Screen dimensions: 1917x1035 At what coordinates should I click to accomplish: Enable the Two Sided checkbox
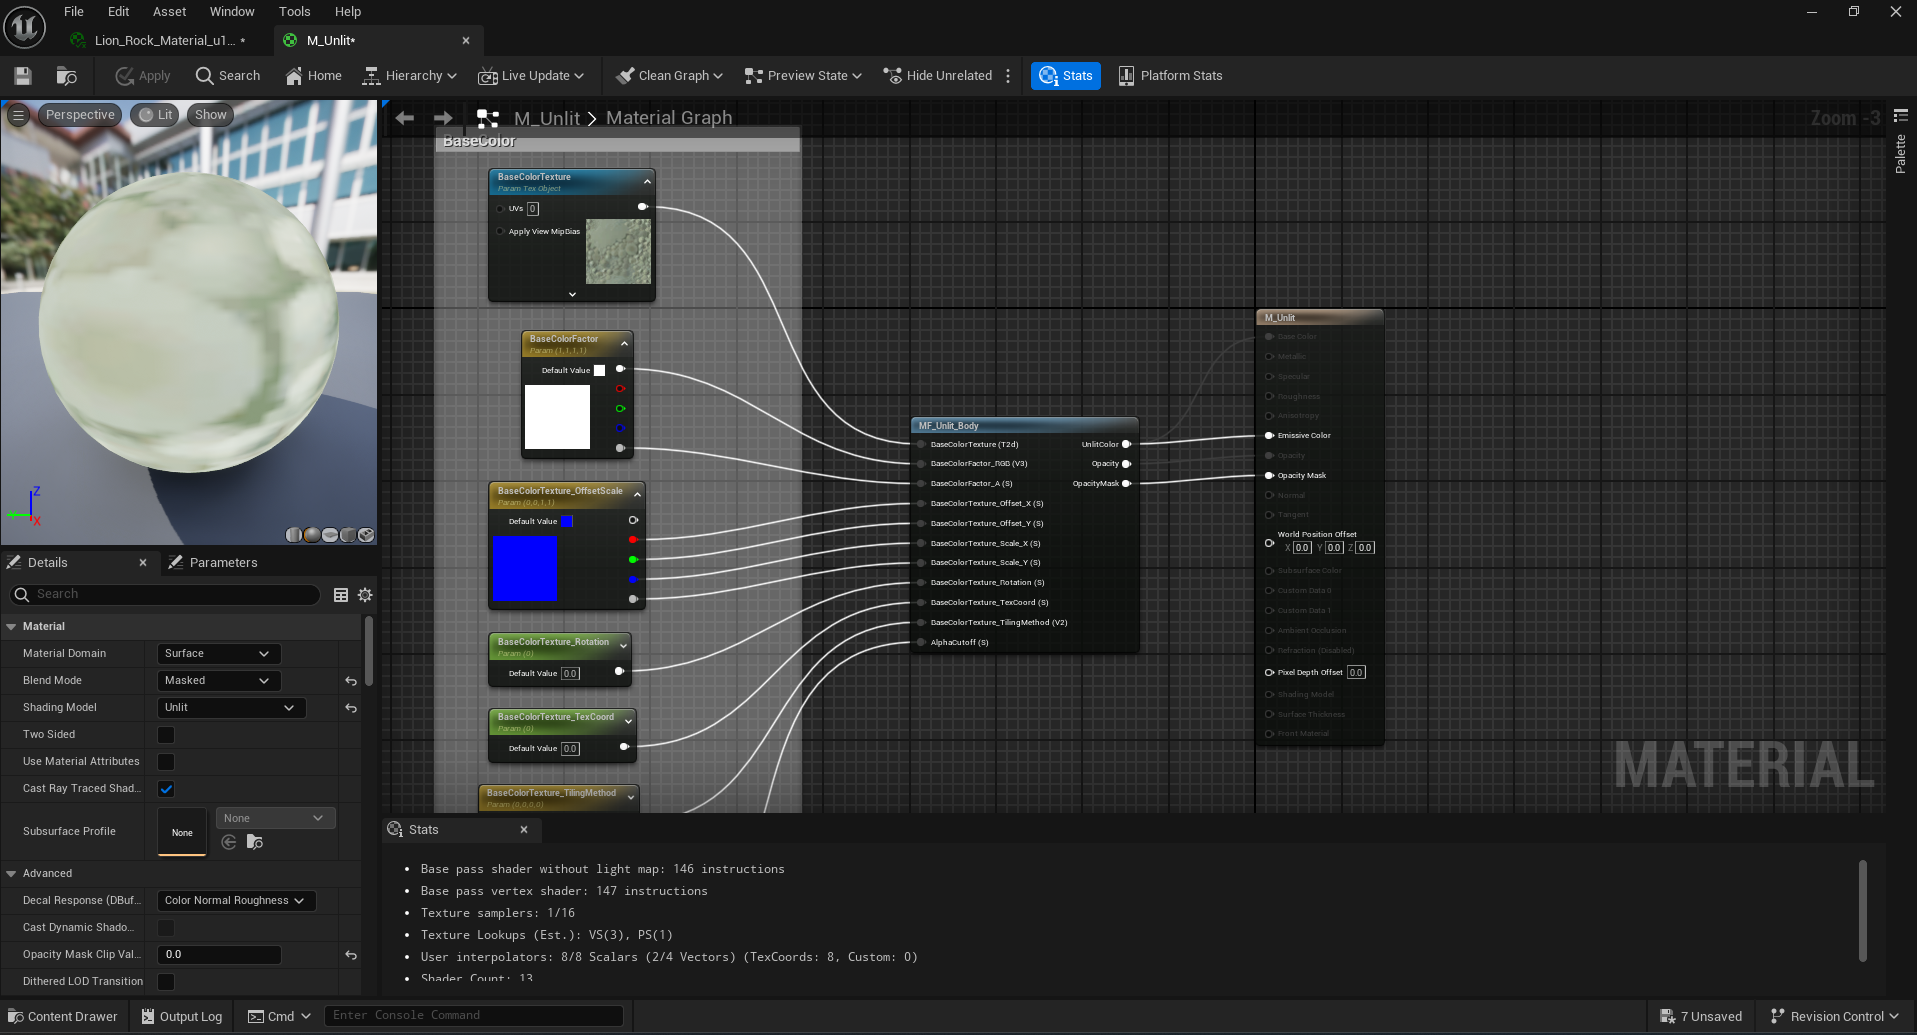pyautogui.click(x=166, y=735)
